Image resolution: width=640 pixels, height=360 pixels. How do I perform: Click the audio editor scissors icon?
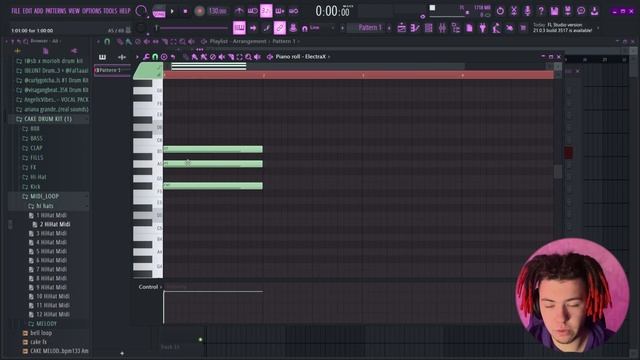click(514, 11)
